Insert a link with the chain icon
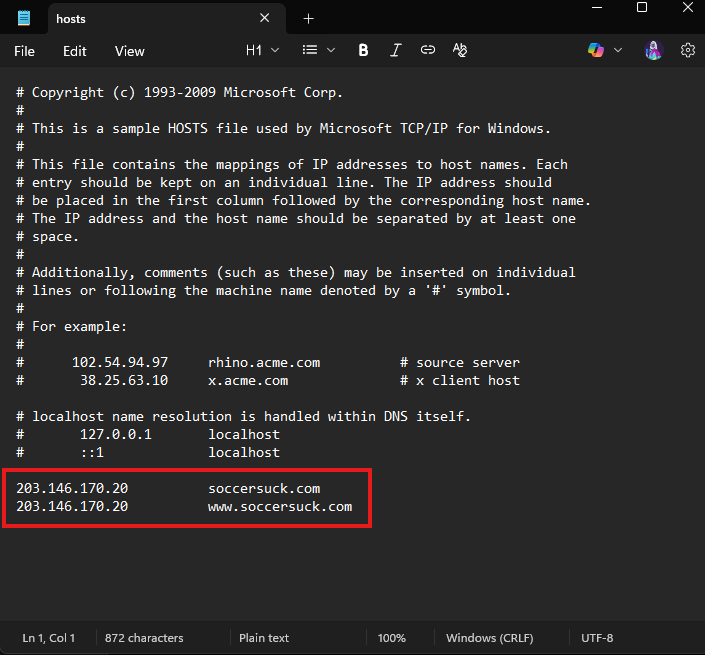Viewport: 705px width, 655px height. [x=428, y=50]
